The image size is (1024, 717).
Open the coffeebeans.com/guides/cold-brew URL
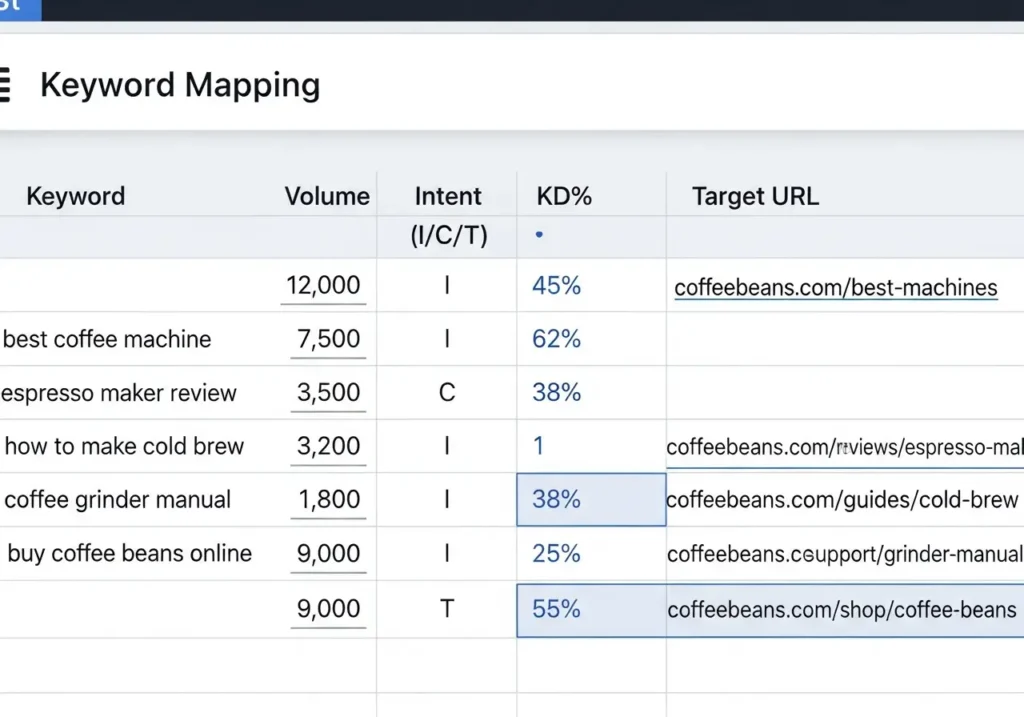click(841, 500)
